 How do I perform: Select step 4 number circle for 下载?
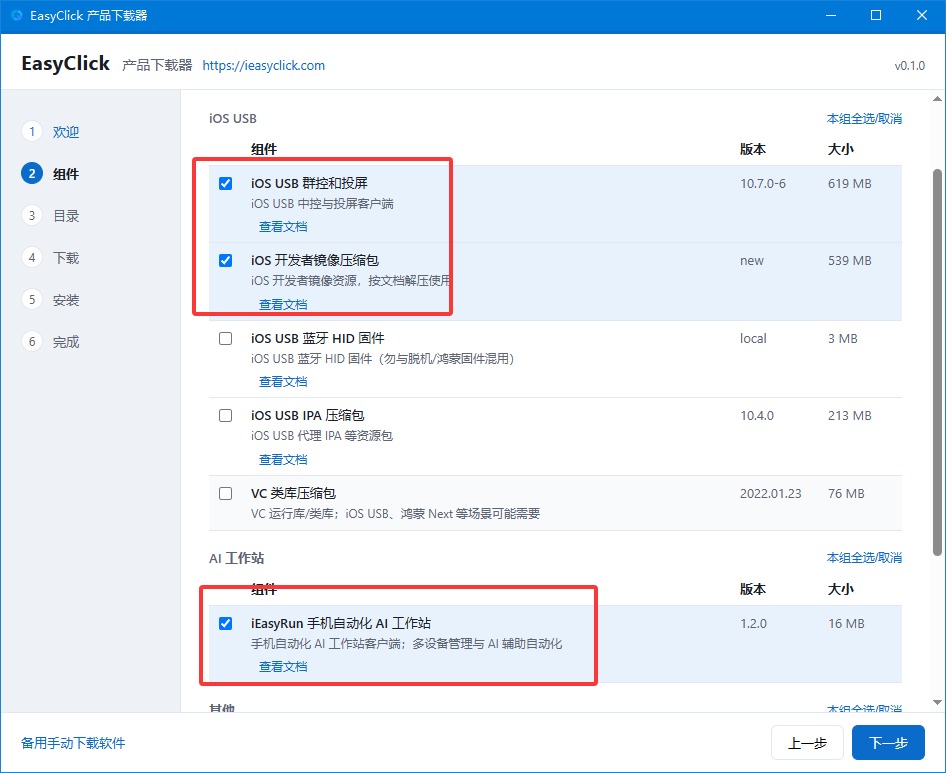[x=32, y=258]
